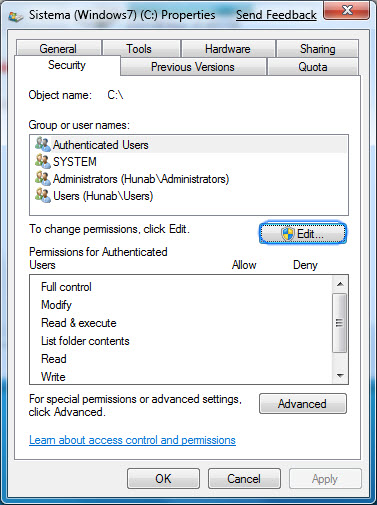This screenshot has width=377, height=505.
Task: Click the Deny column header
Action: pyautogui.click(x=305, y=265)
